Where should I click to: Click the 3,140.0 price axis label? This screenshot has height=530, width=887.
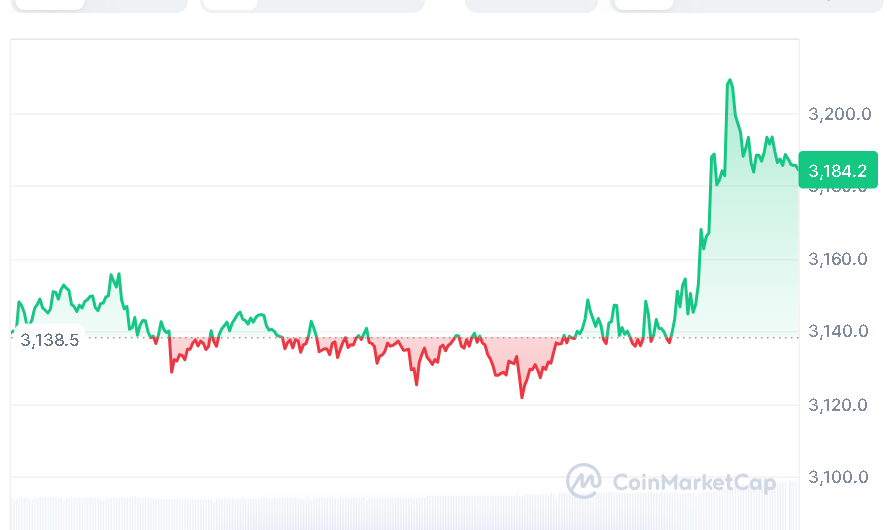point(840,332)
